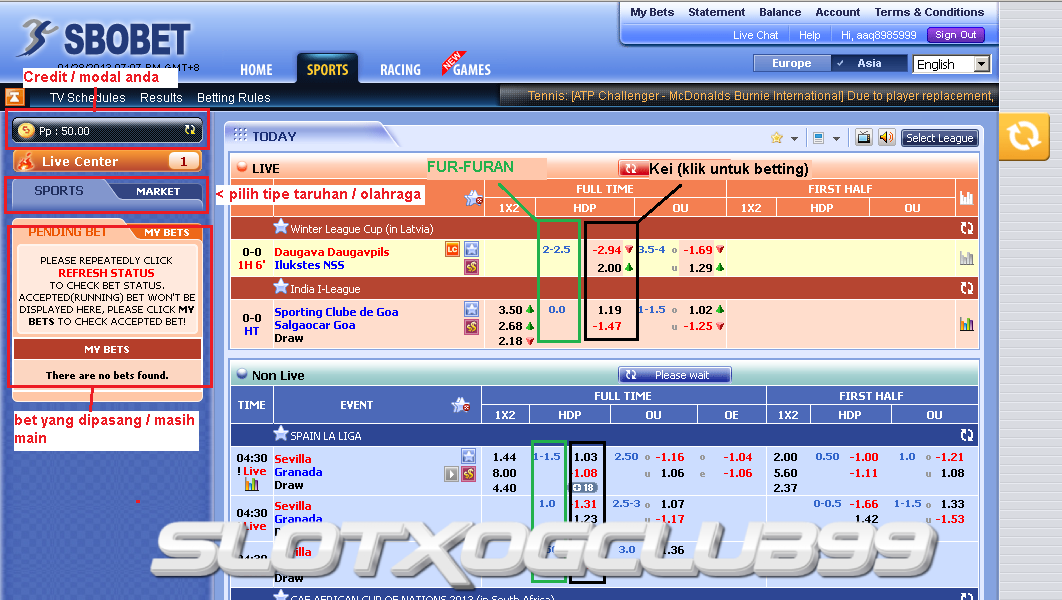Screen dimensions: 1062x600
Task: Open the Live Center button
Action: click(x=107, y=161)
